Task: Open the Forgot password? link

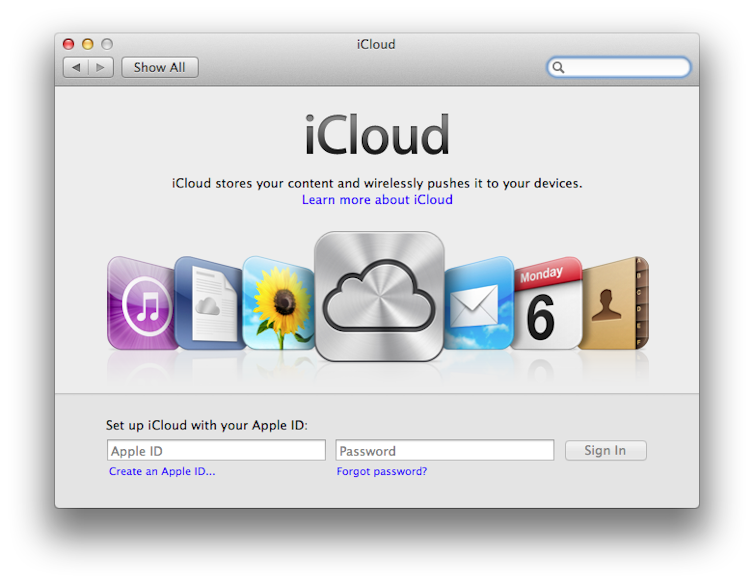Action: coord(382,472)
